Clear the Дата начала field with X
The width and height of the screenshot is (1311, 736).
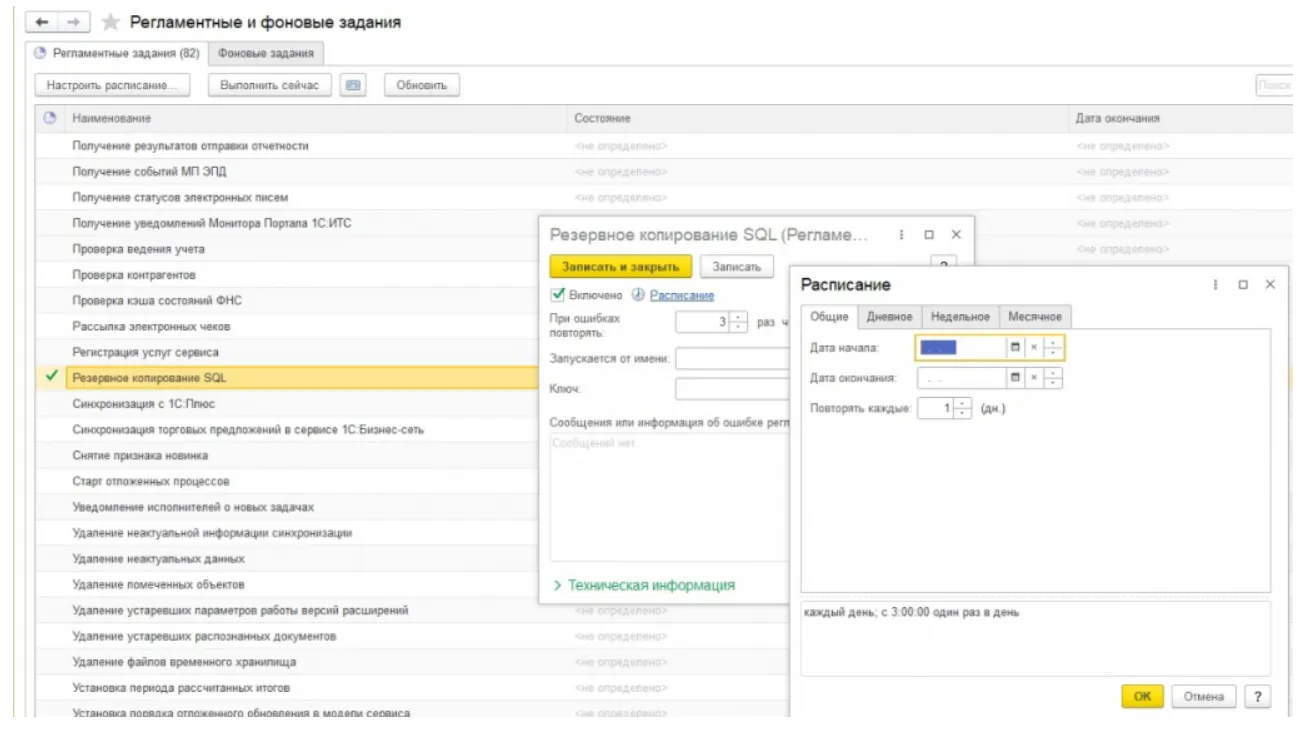point(1034,348)
